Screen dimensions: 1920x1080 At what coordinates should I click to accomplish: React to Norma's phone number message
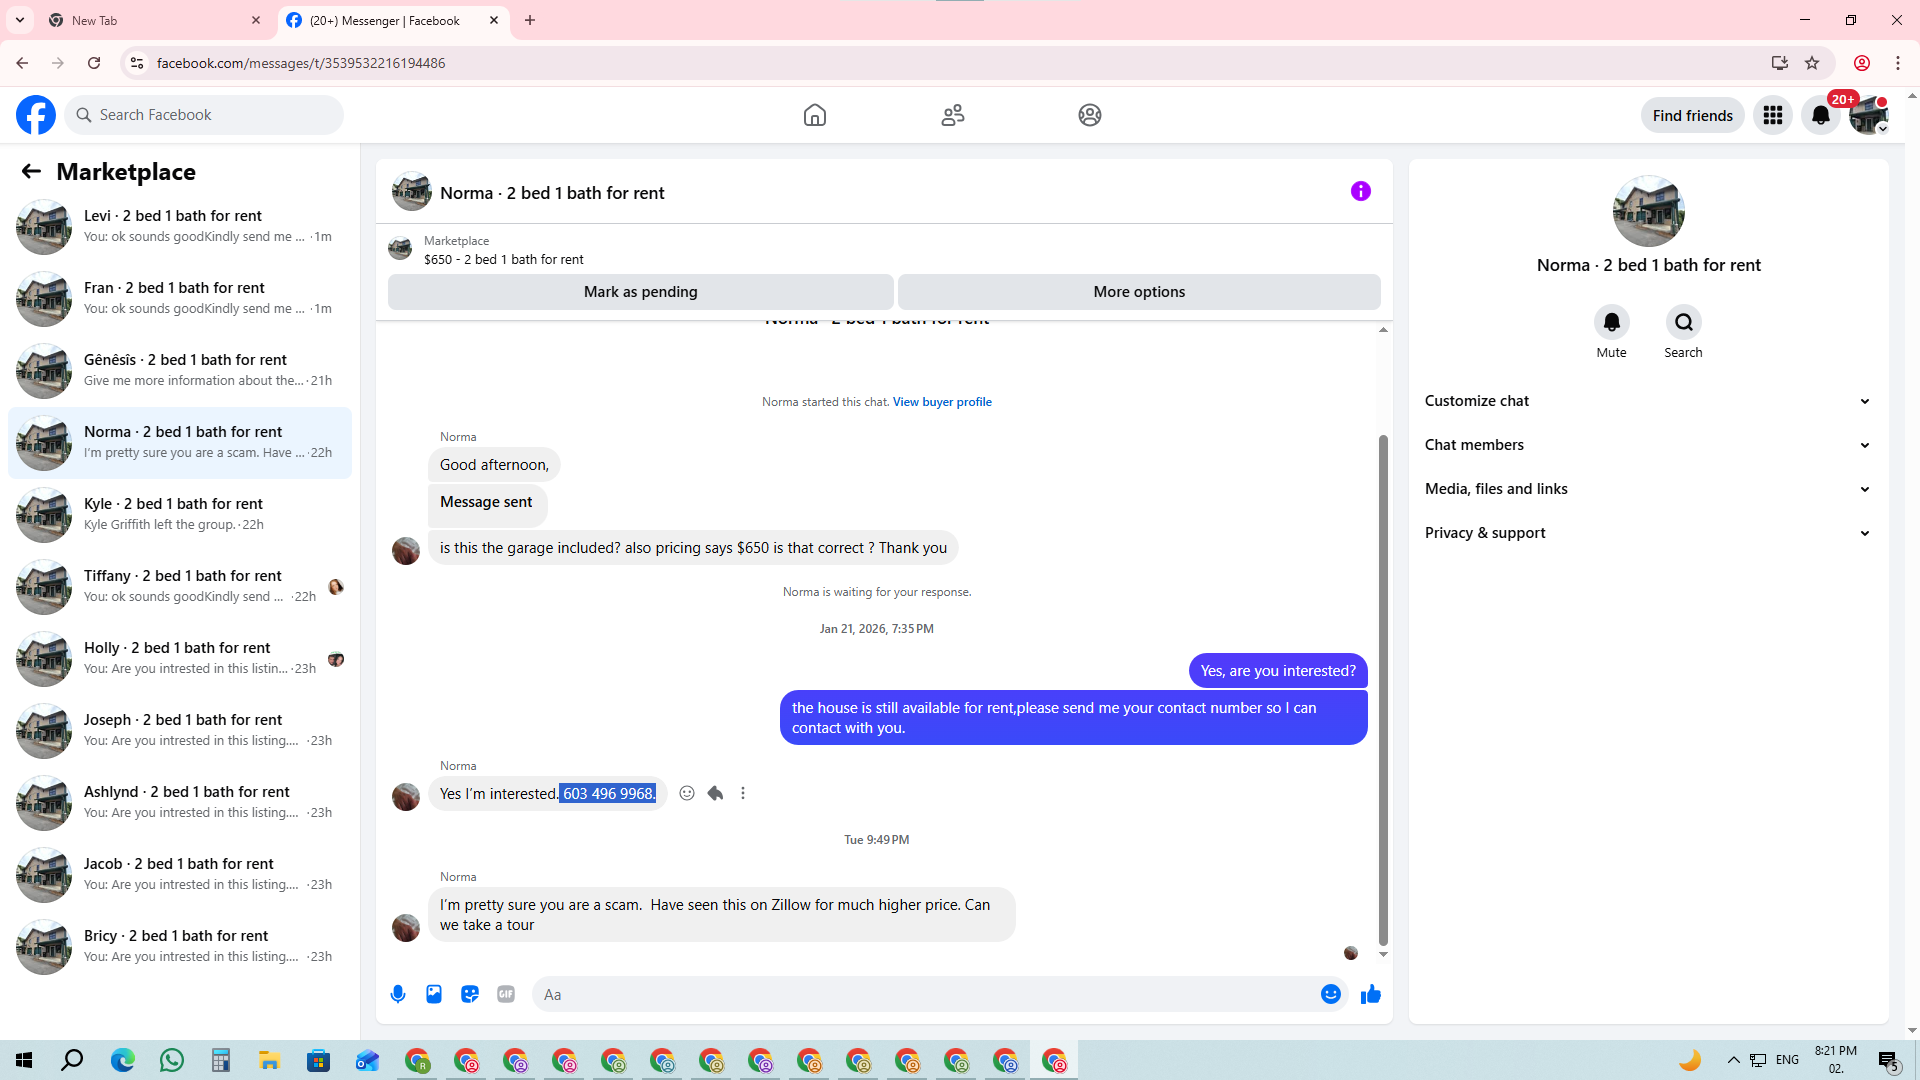pos(687,793)
